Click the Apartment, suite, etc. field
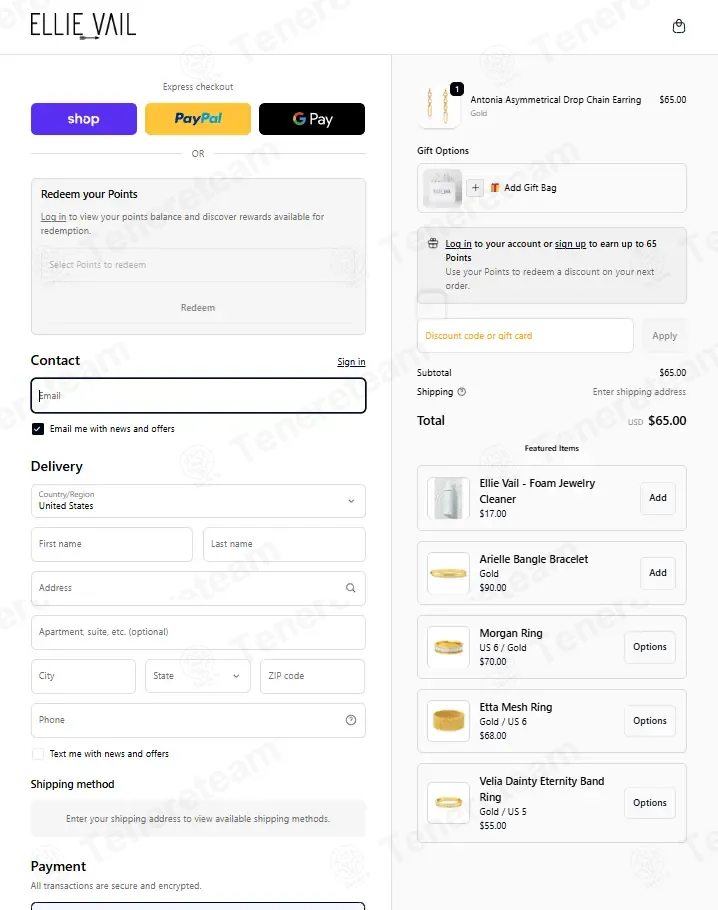Screen dimensions: 718x910 [x=198, y=633]
